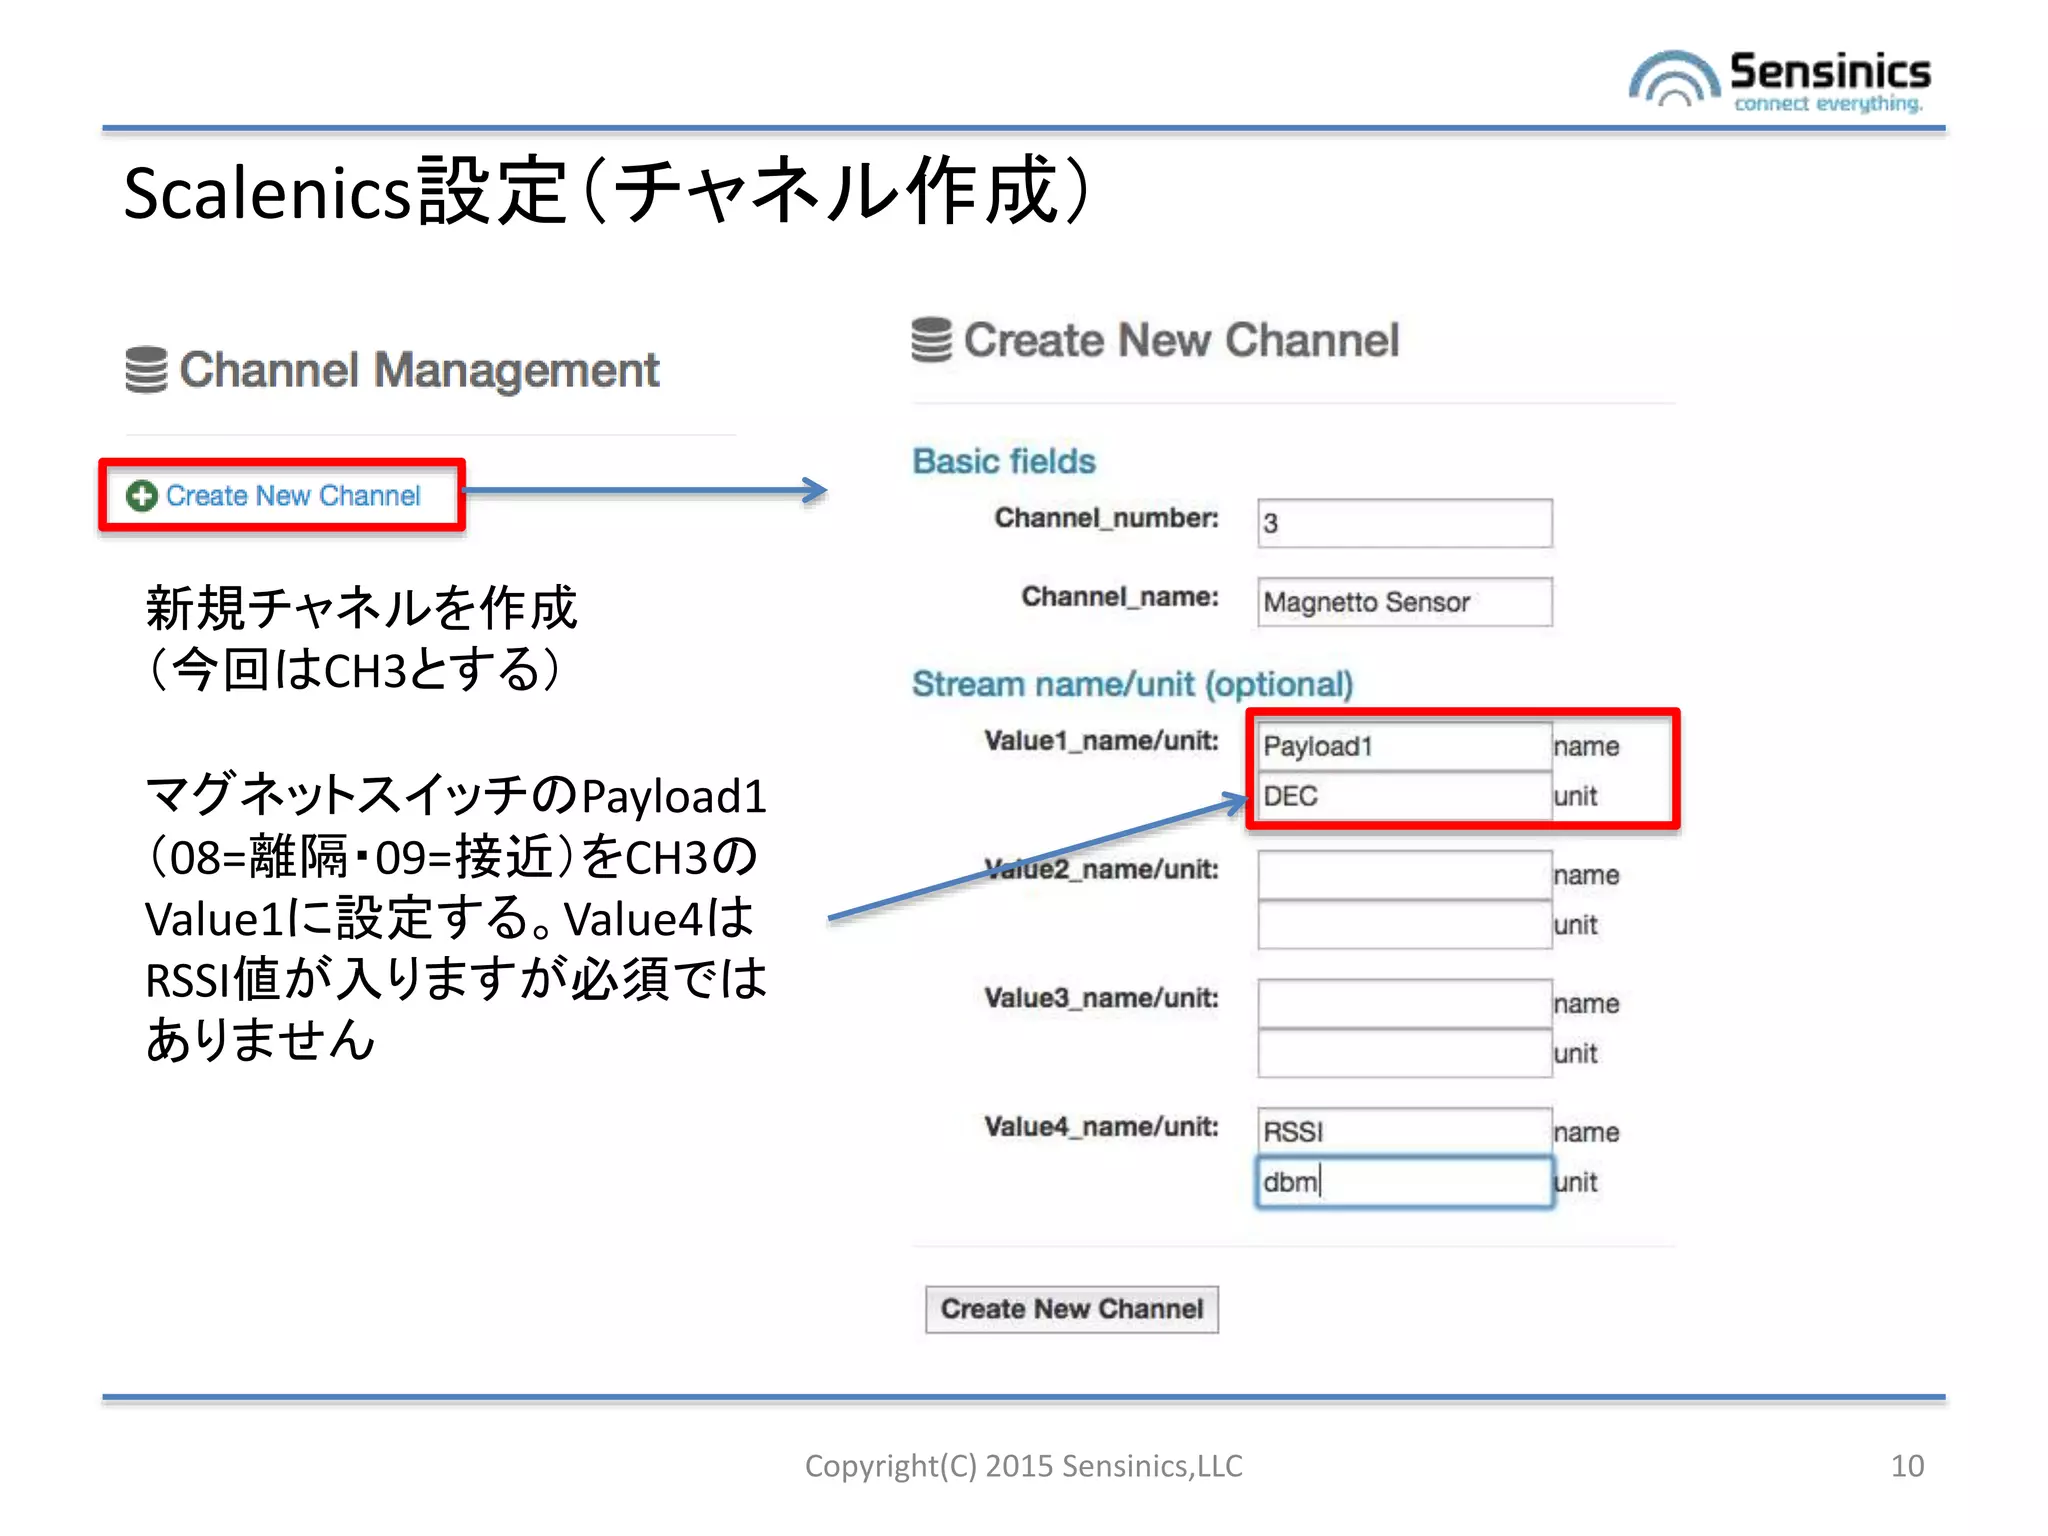The width and height of the screenshot is (2048, 1536).
Task: Focus the empty Value3 unit field
Action: (x=1405, y=1053)
